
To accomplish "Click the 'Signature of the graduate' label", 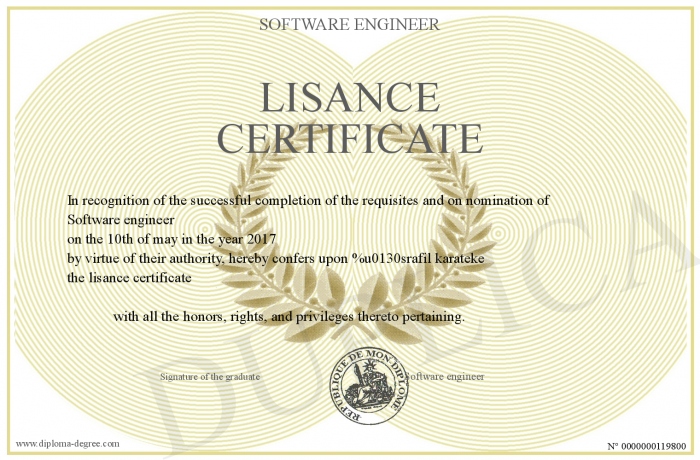I will pos(210,377).
